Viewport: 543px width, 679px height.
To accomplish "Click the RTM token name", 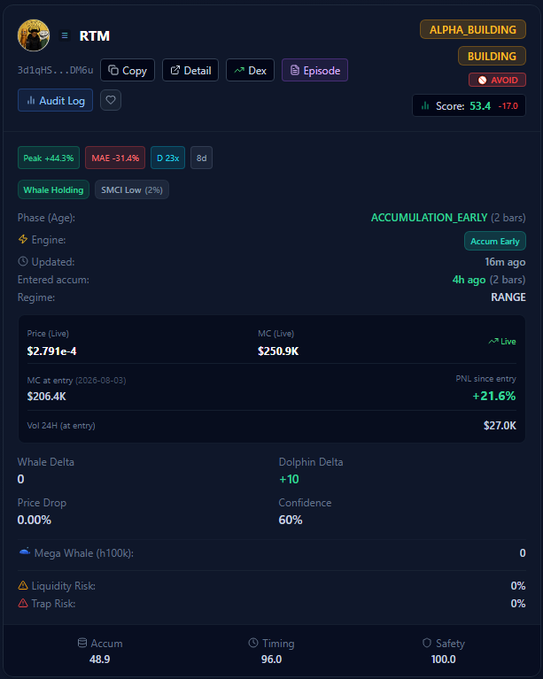I will pos(94,36).
